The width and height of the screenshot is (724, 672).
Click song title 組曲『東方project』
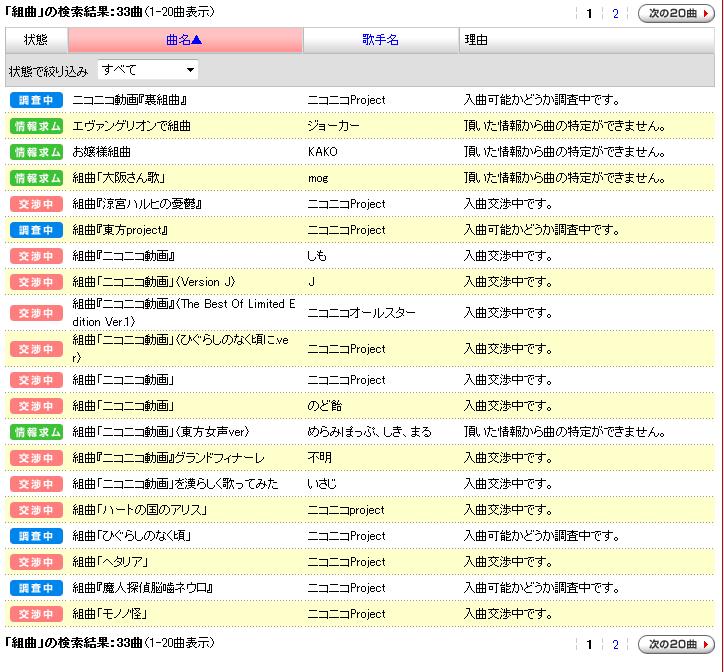[120, 230]
